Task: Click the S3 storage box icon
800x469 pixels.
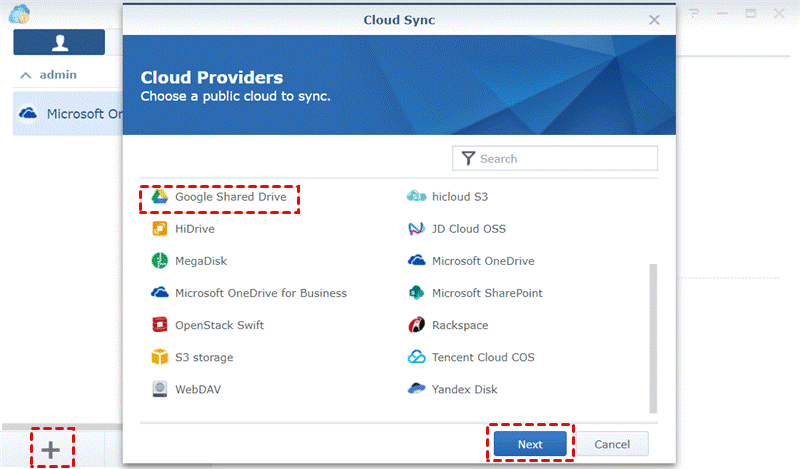Action: 160,357
